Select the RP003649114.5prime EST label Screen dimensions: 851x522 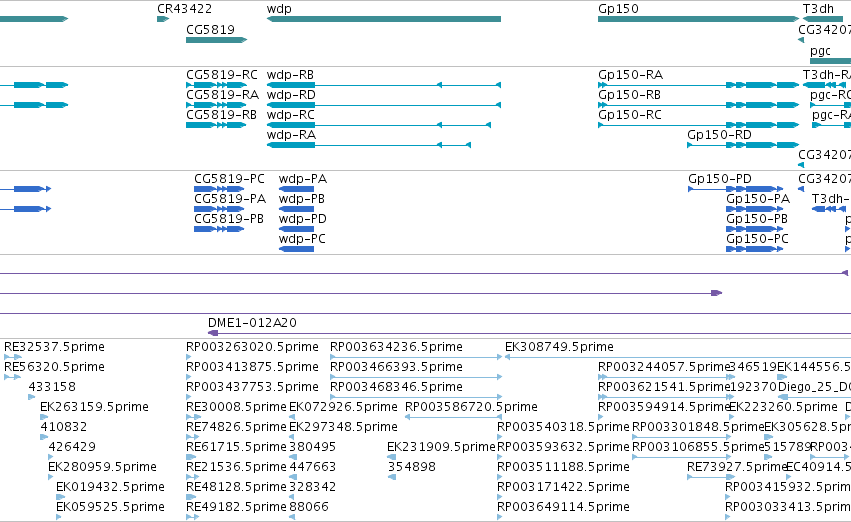point(563,507)
